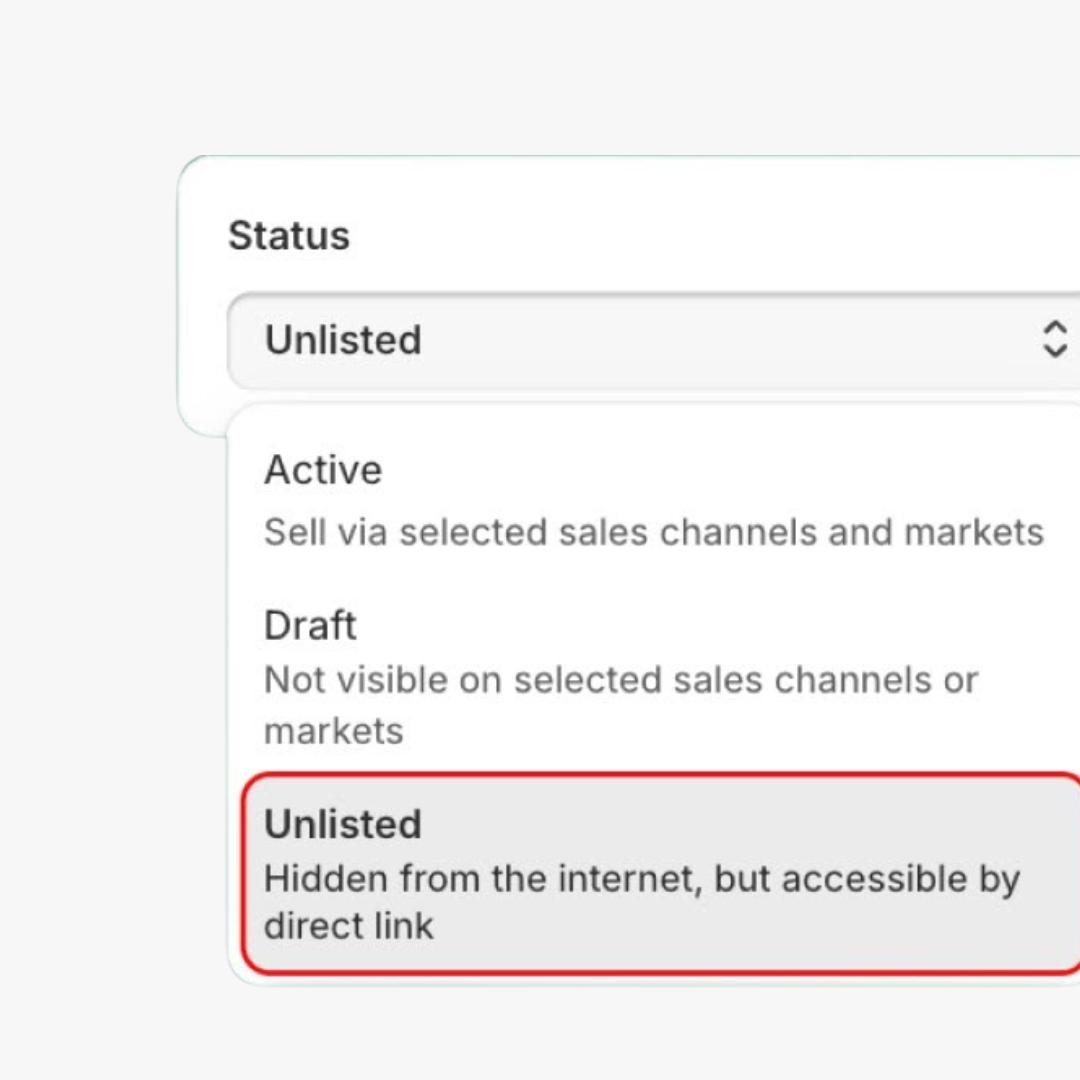Click blank area of Status card beside heading
This screenshot has width=1080, height=1080.
click(x=700, y=236)
